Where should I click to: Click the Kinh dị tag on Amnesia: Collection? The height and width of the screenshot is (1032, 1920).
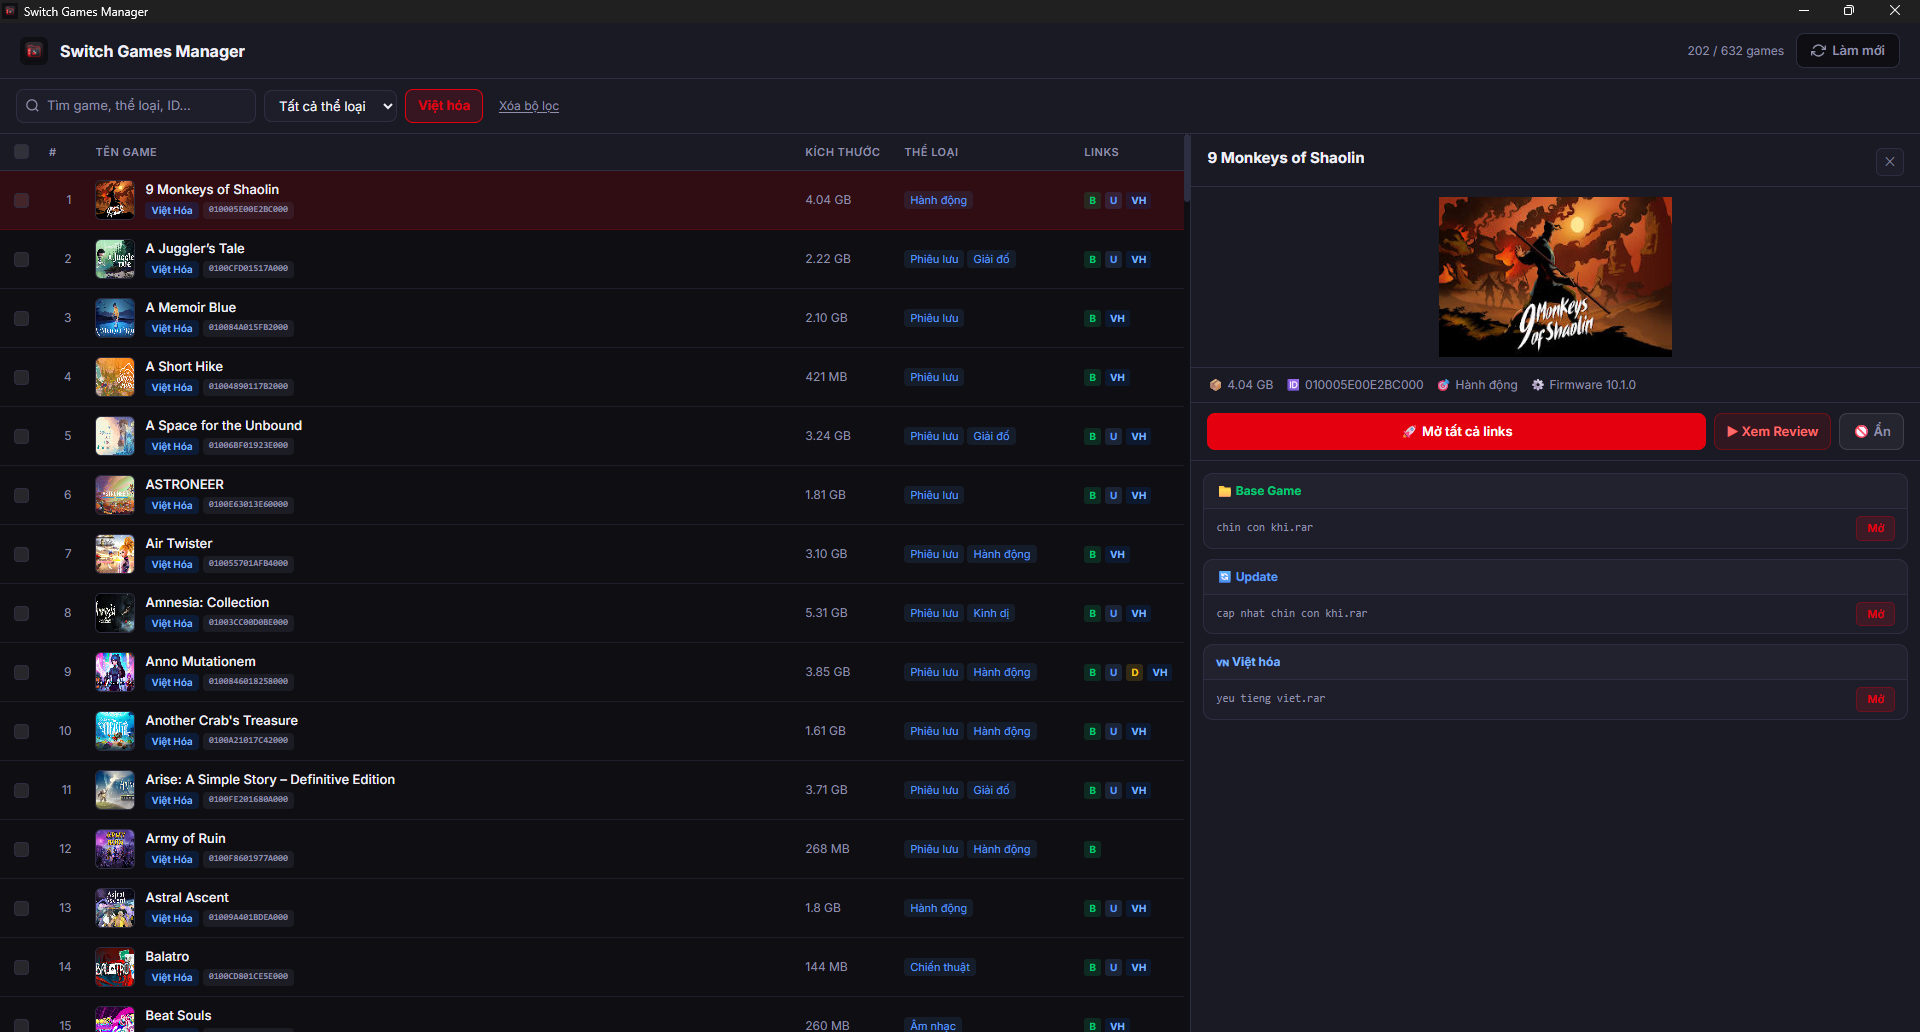click(x=991, y=614)
